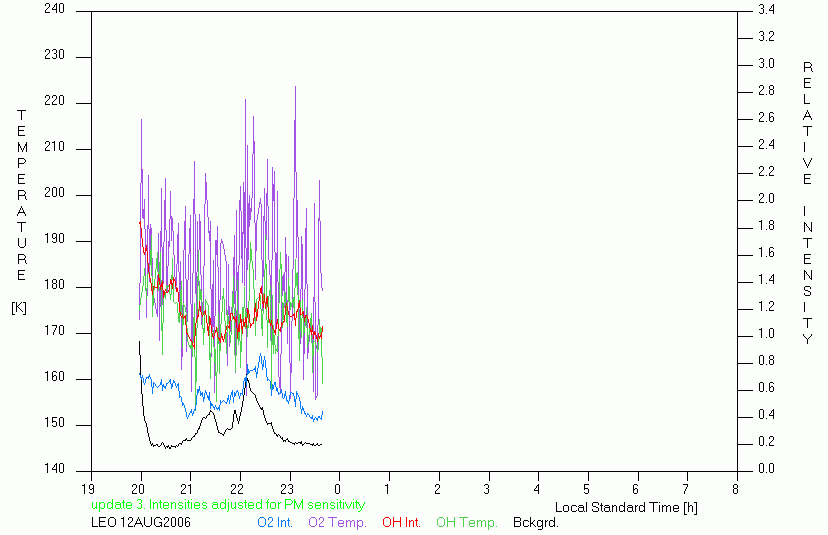Screen dimensions: 828x535
Task: Click the 1.4 relative intensity value
Action: 766,280
